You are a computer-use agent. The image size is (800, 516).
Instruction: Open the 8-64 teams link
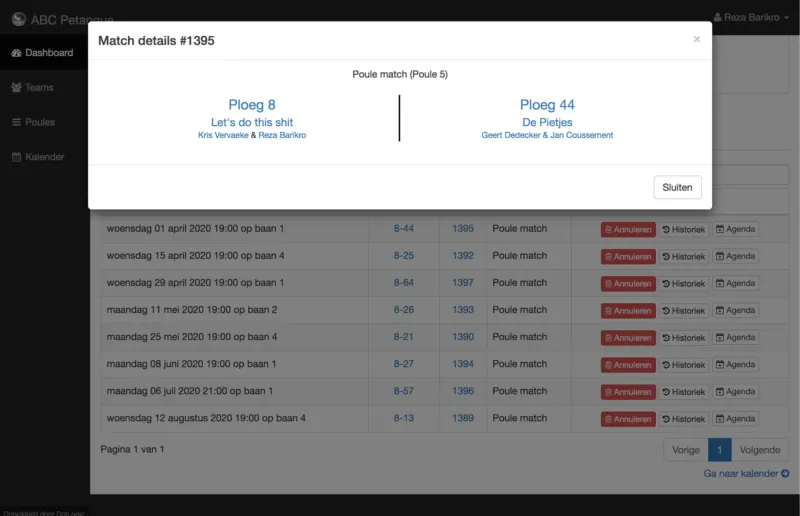coord(404,283)
